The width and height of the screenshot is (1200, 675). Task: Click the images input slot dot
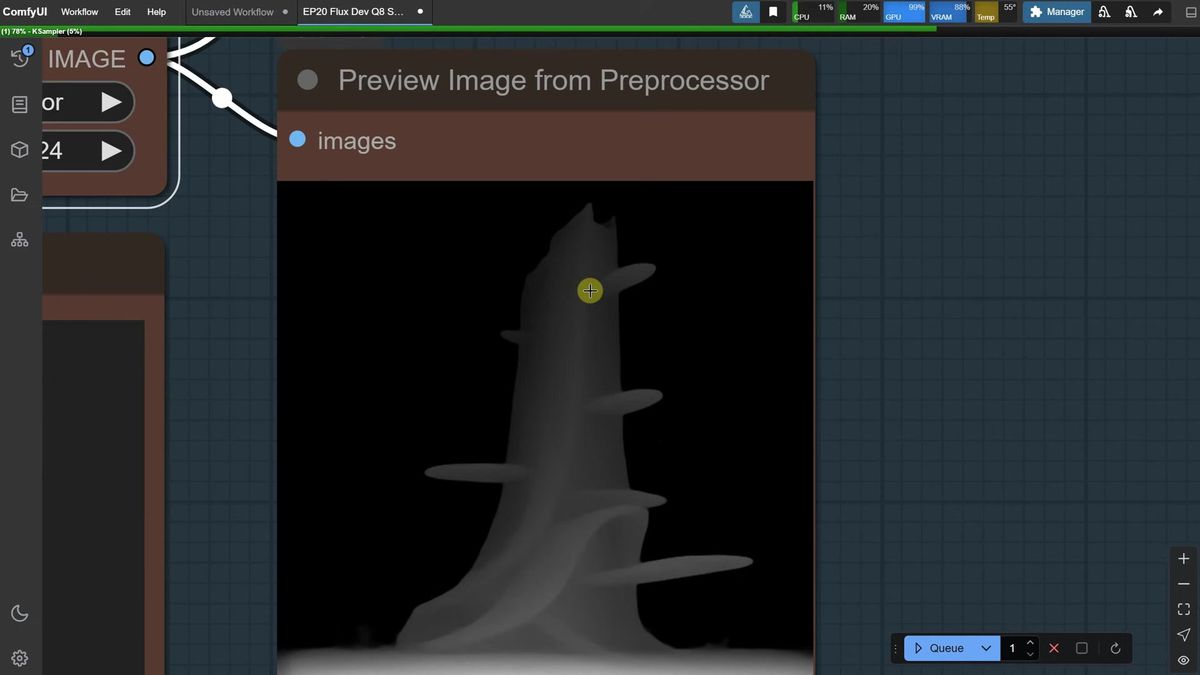[297, 139]
